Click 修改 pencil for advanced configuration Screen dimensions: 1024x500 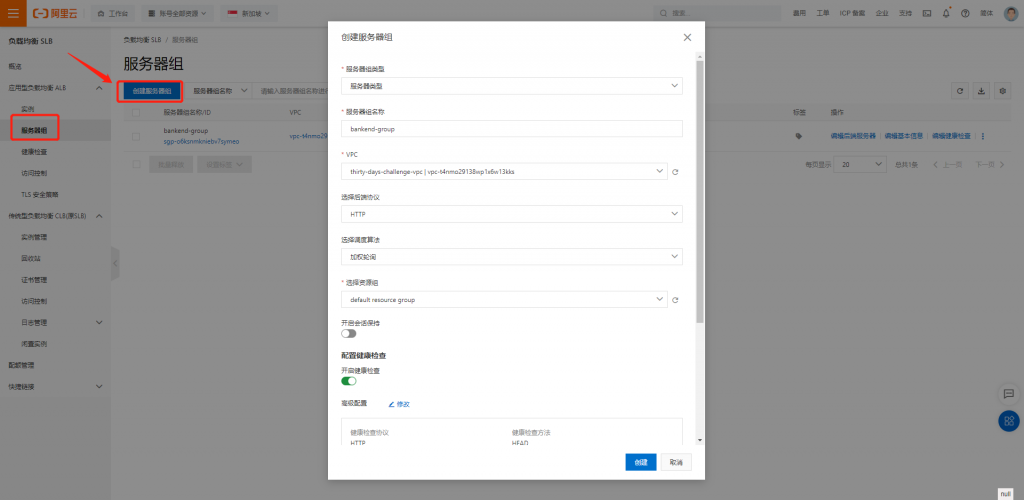(x=399, y=404)
